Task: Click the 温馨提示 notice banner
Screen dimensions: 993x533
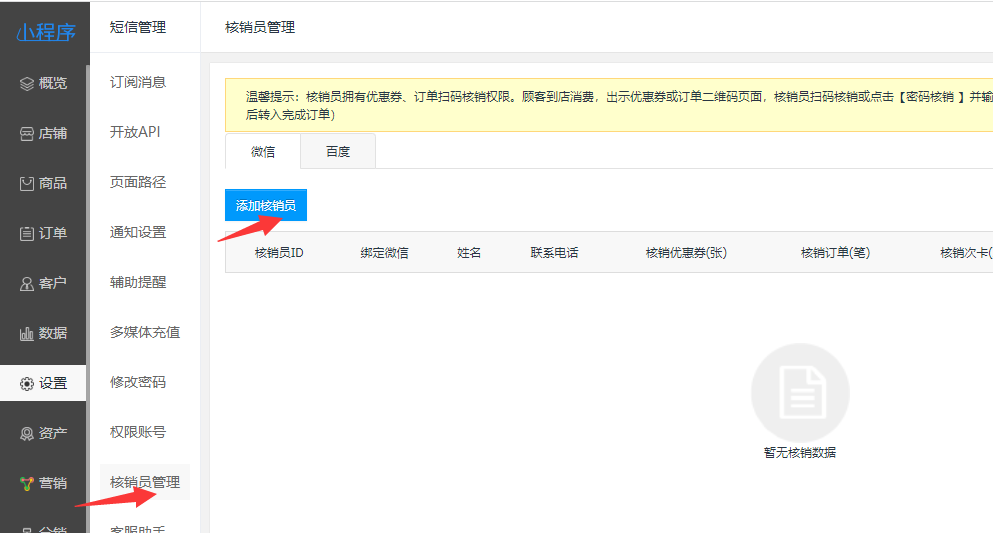Action: tap(609, 105)
